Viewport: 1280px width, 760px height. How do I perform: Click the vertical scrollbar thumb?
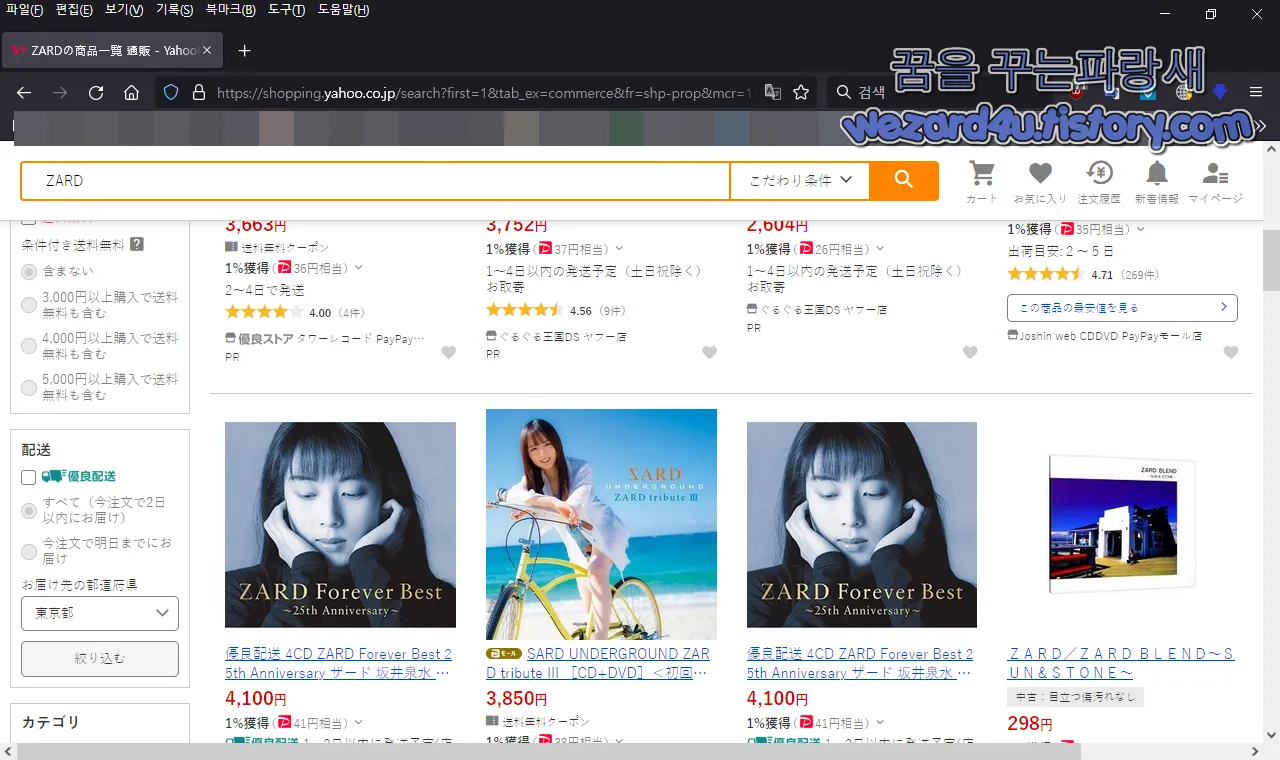[x=1270, y=259]
